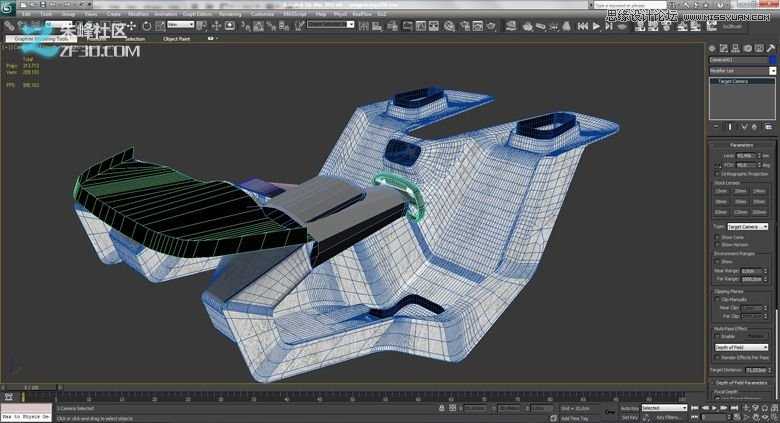Open the camera Type dropdown
This screenshot has width=780, height=423.
(x=748, y=226)
